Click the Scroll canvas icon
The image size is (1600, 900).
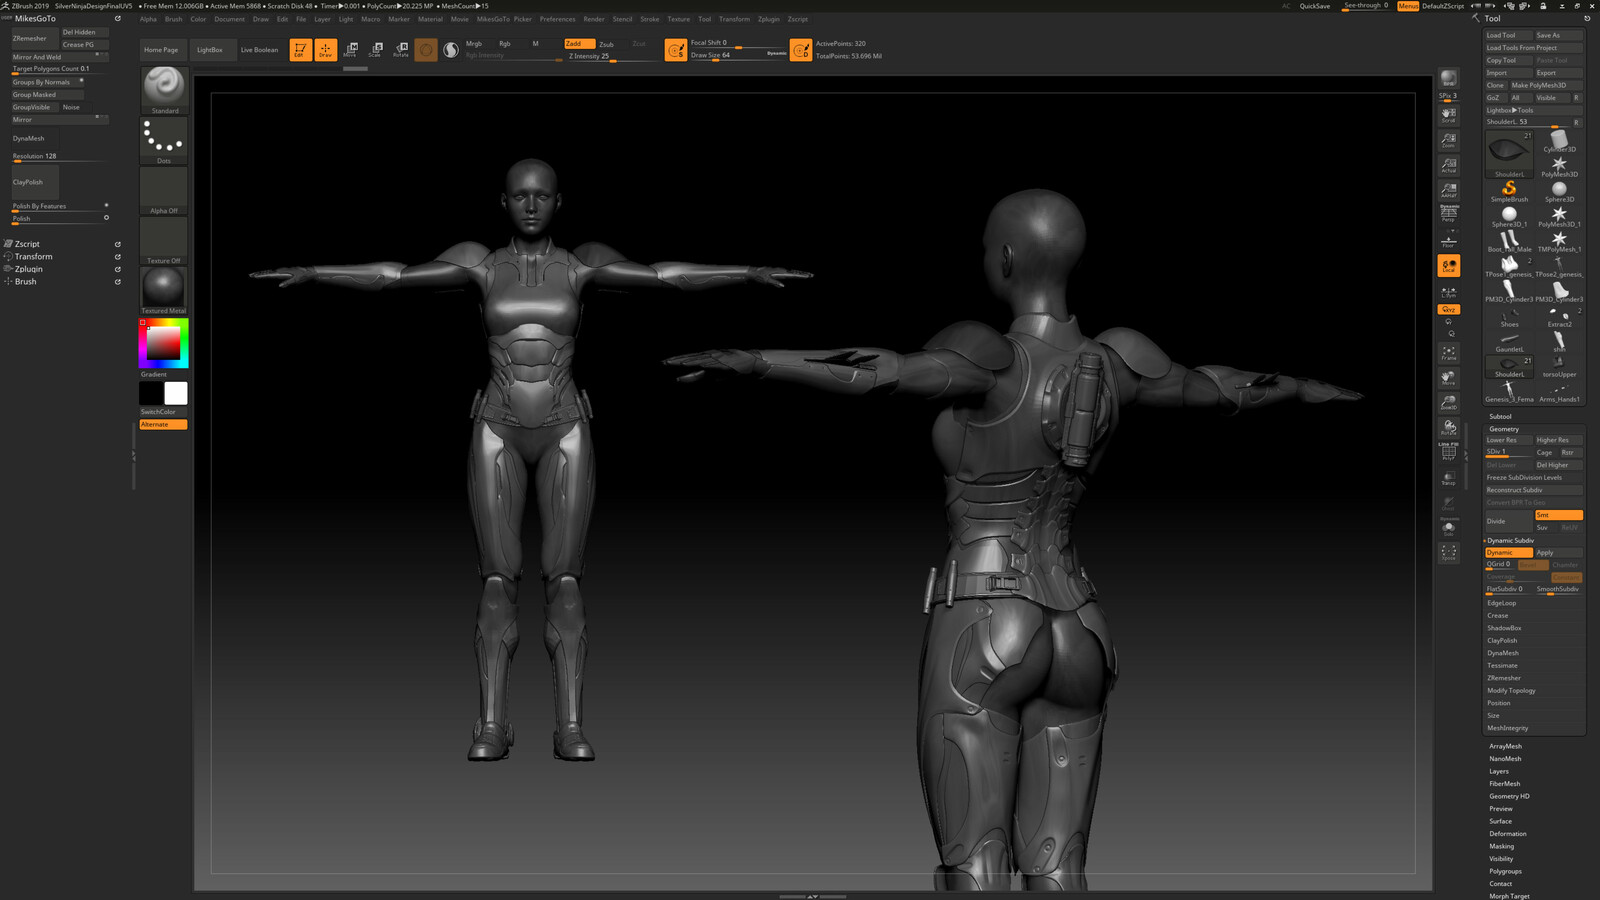pos(1449,115)
